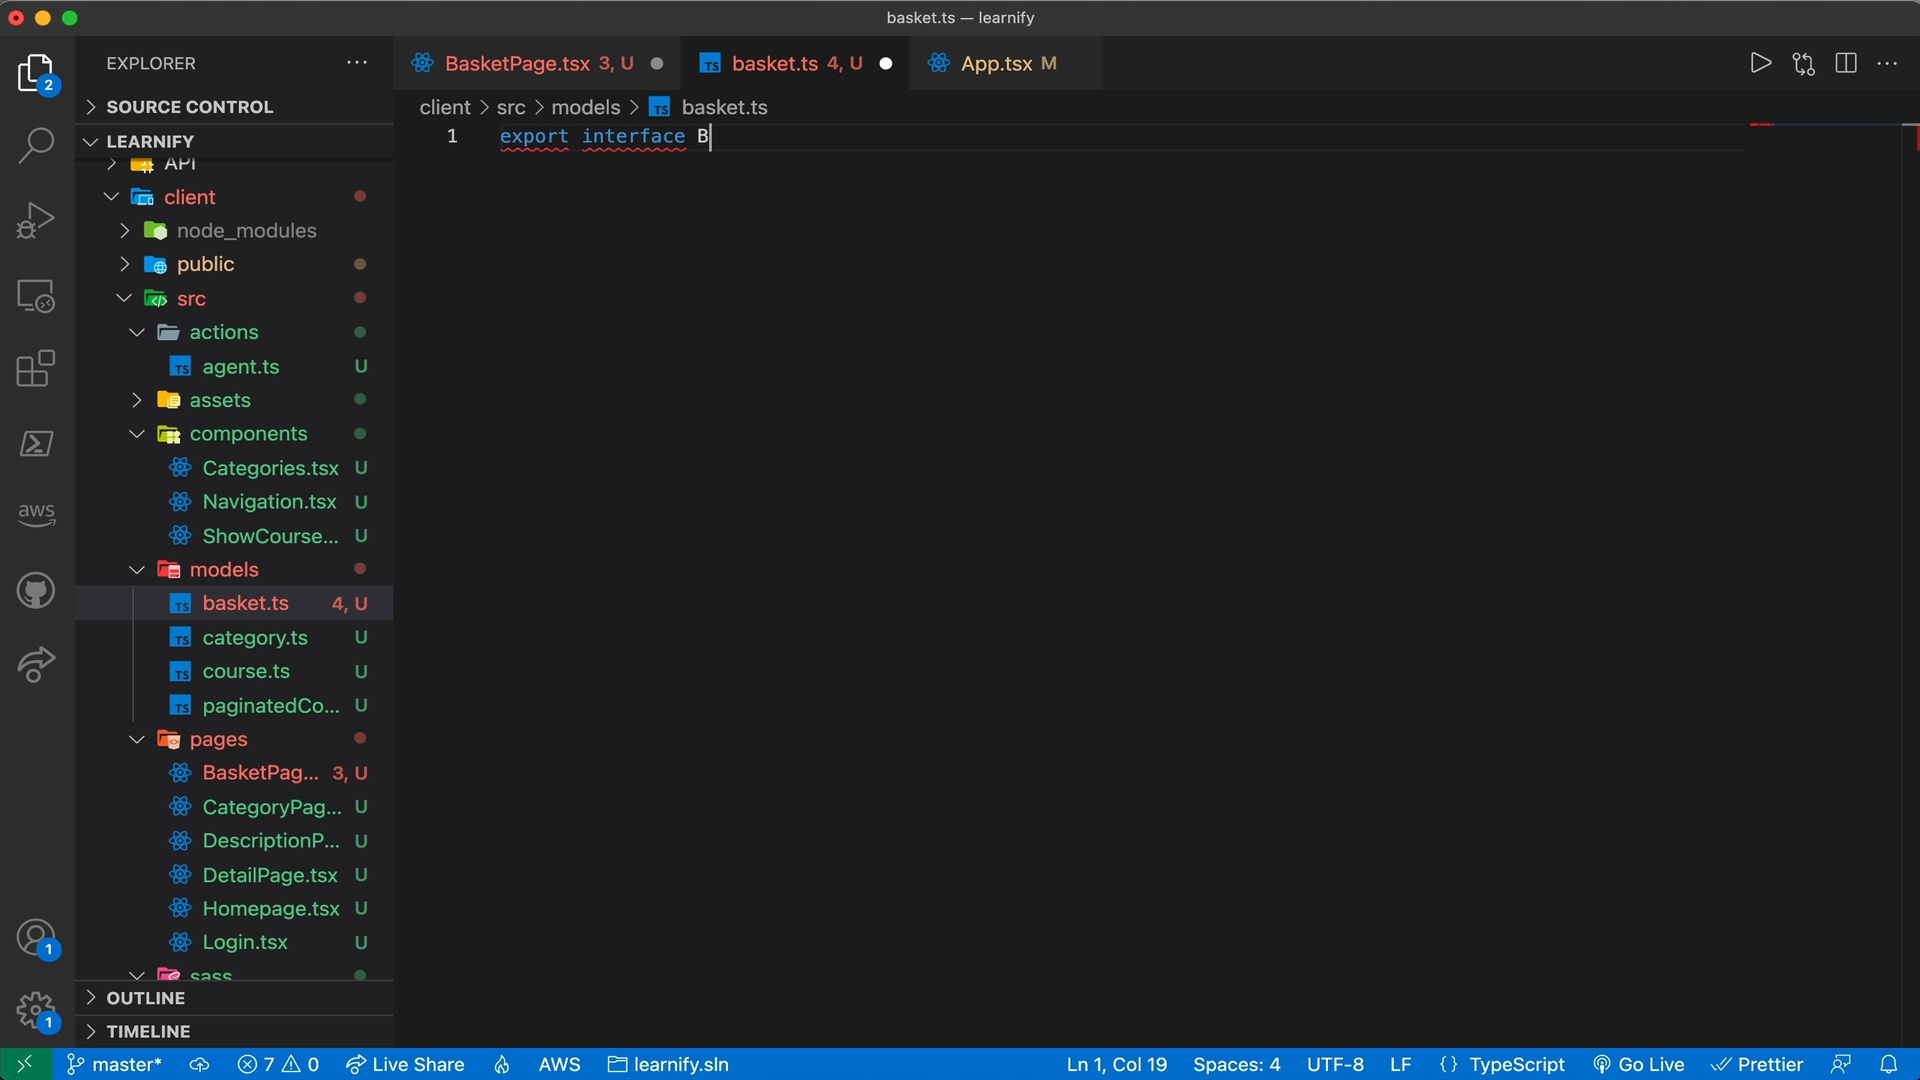The image size is (1920, 1080).
Task: Toggle visibility of models folder
Action: click(x=135, y=568)
